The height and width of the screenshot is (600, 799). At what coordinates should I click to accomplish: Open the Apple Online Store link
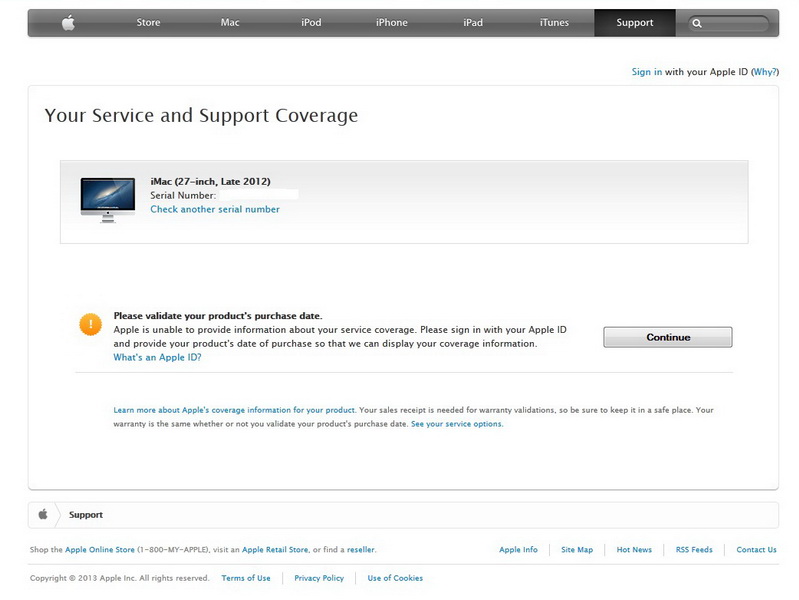pyautogui.click(x=100, y=550)
